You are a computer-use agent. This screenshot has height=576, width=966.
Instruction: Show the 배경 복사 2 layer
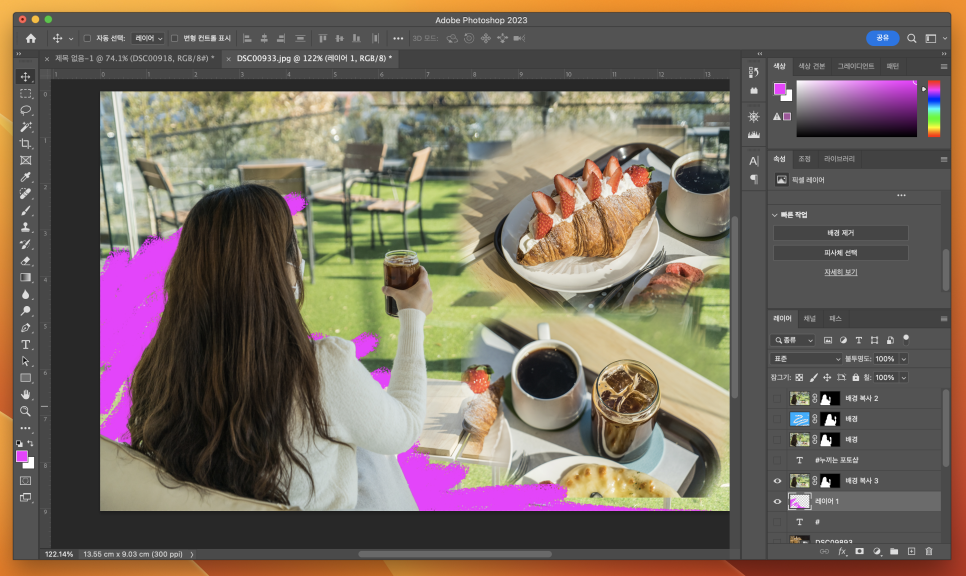(x=777, y=399)
